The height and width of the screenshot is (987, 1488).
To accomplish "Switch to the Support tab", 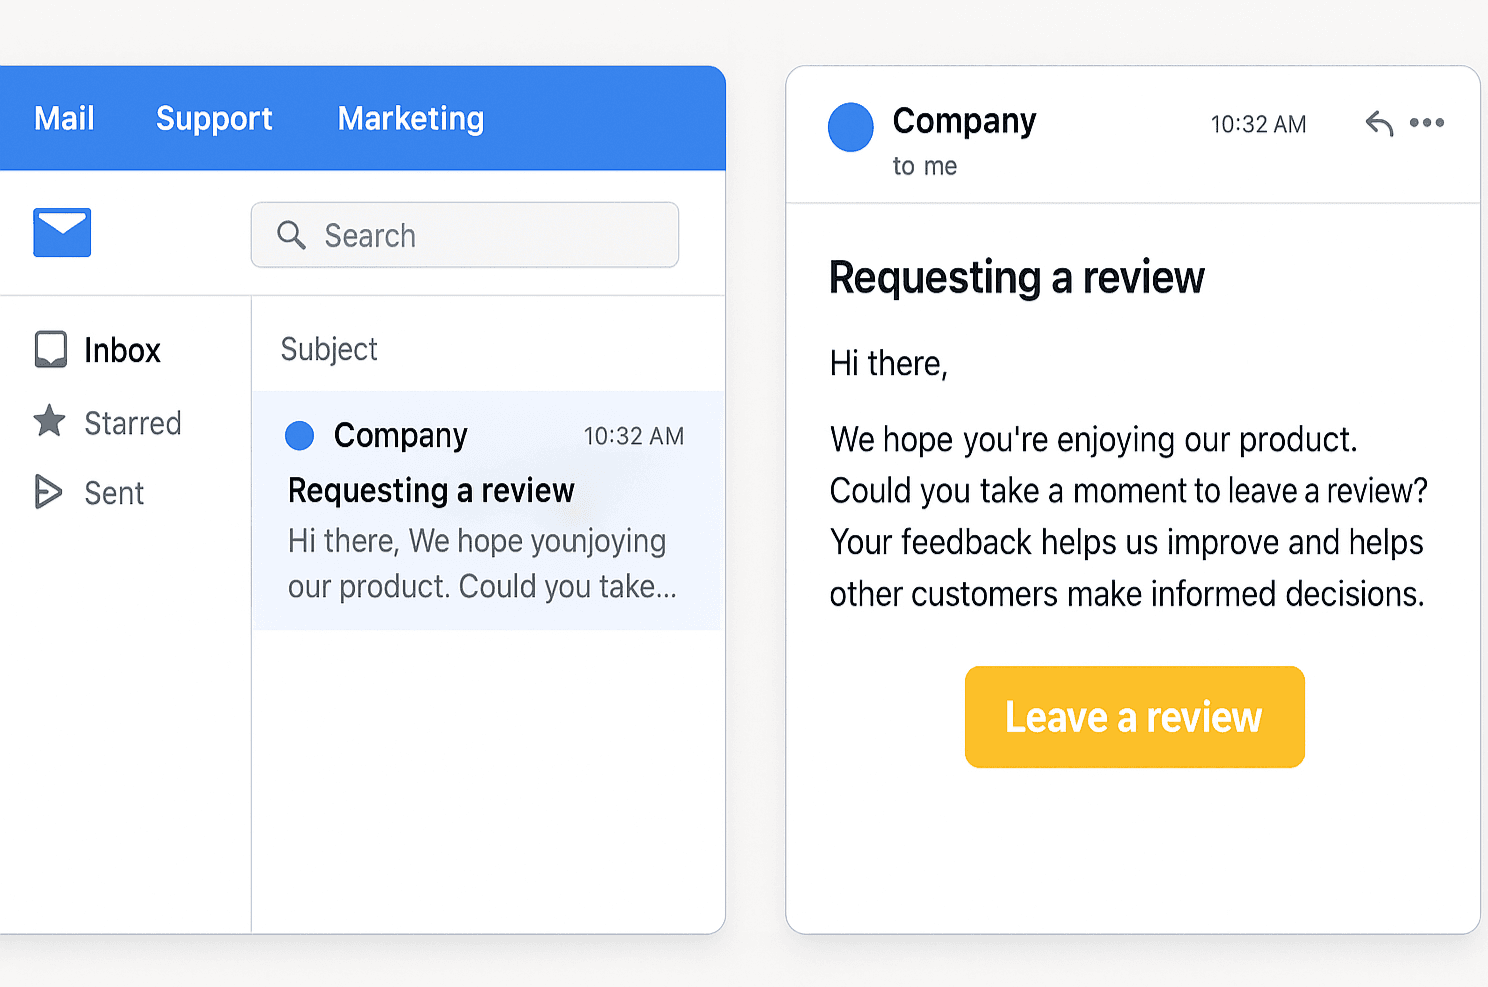I will [x=214, y=118].
